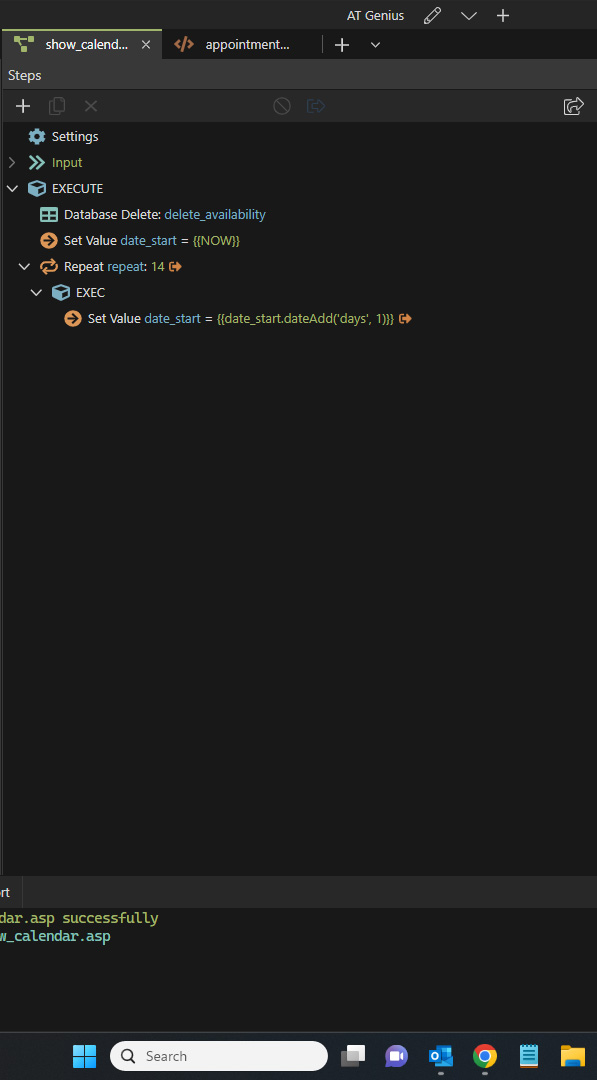Open the Settings gear item

click(63, 136)
